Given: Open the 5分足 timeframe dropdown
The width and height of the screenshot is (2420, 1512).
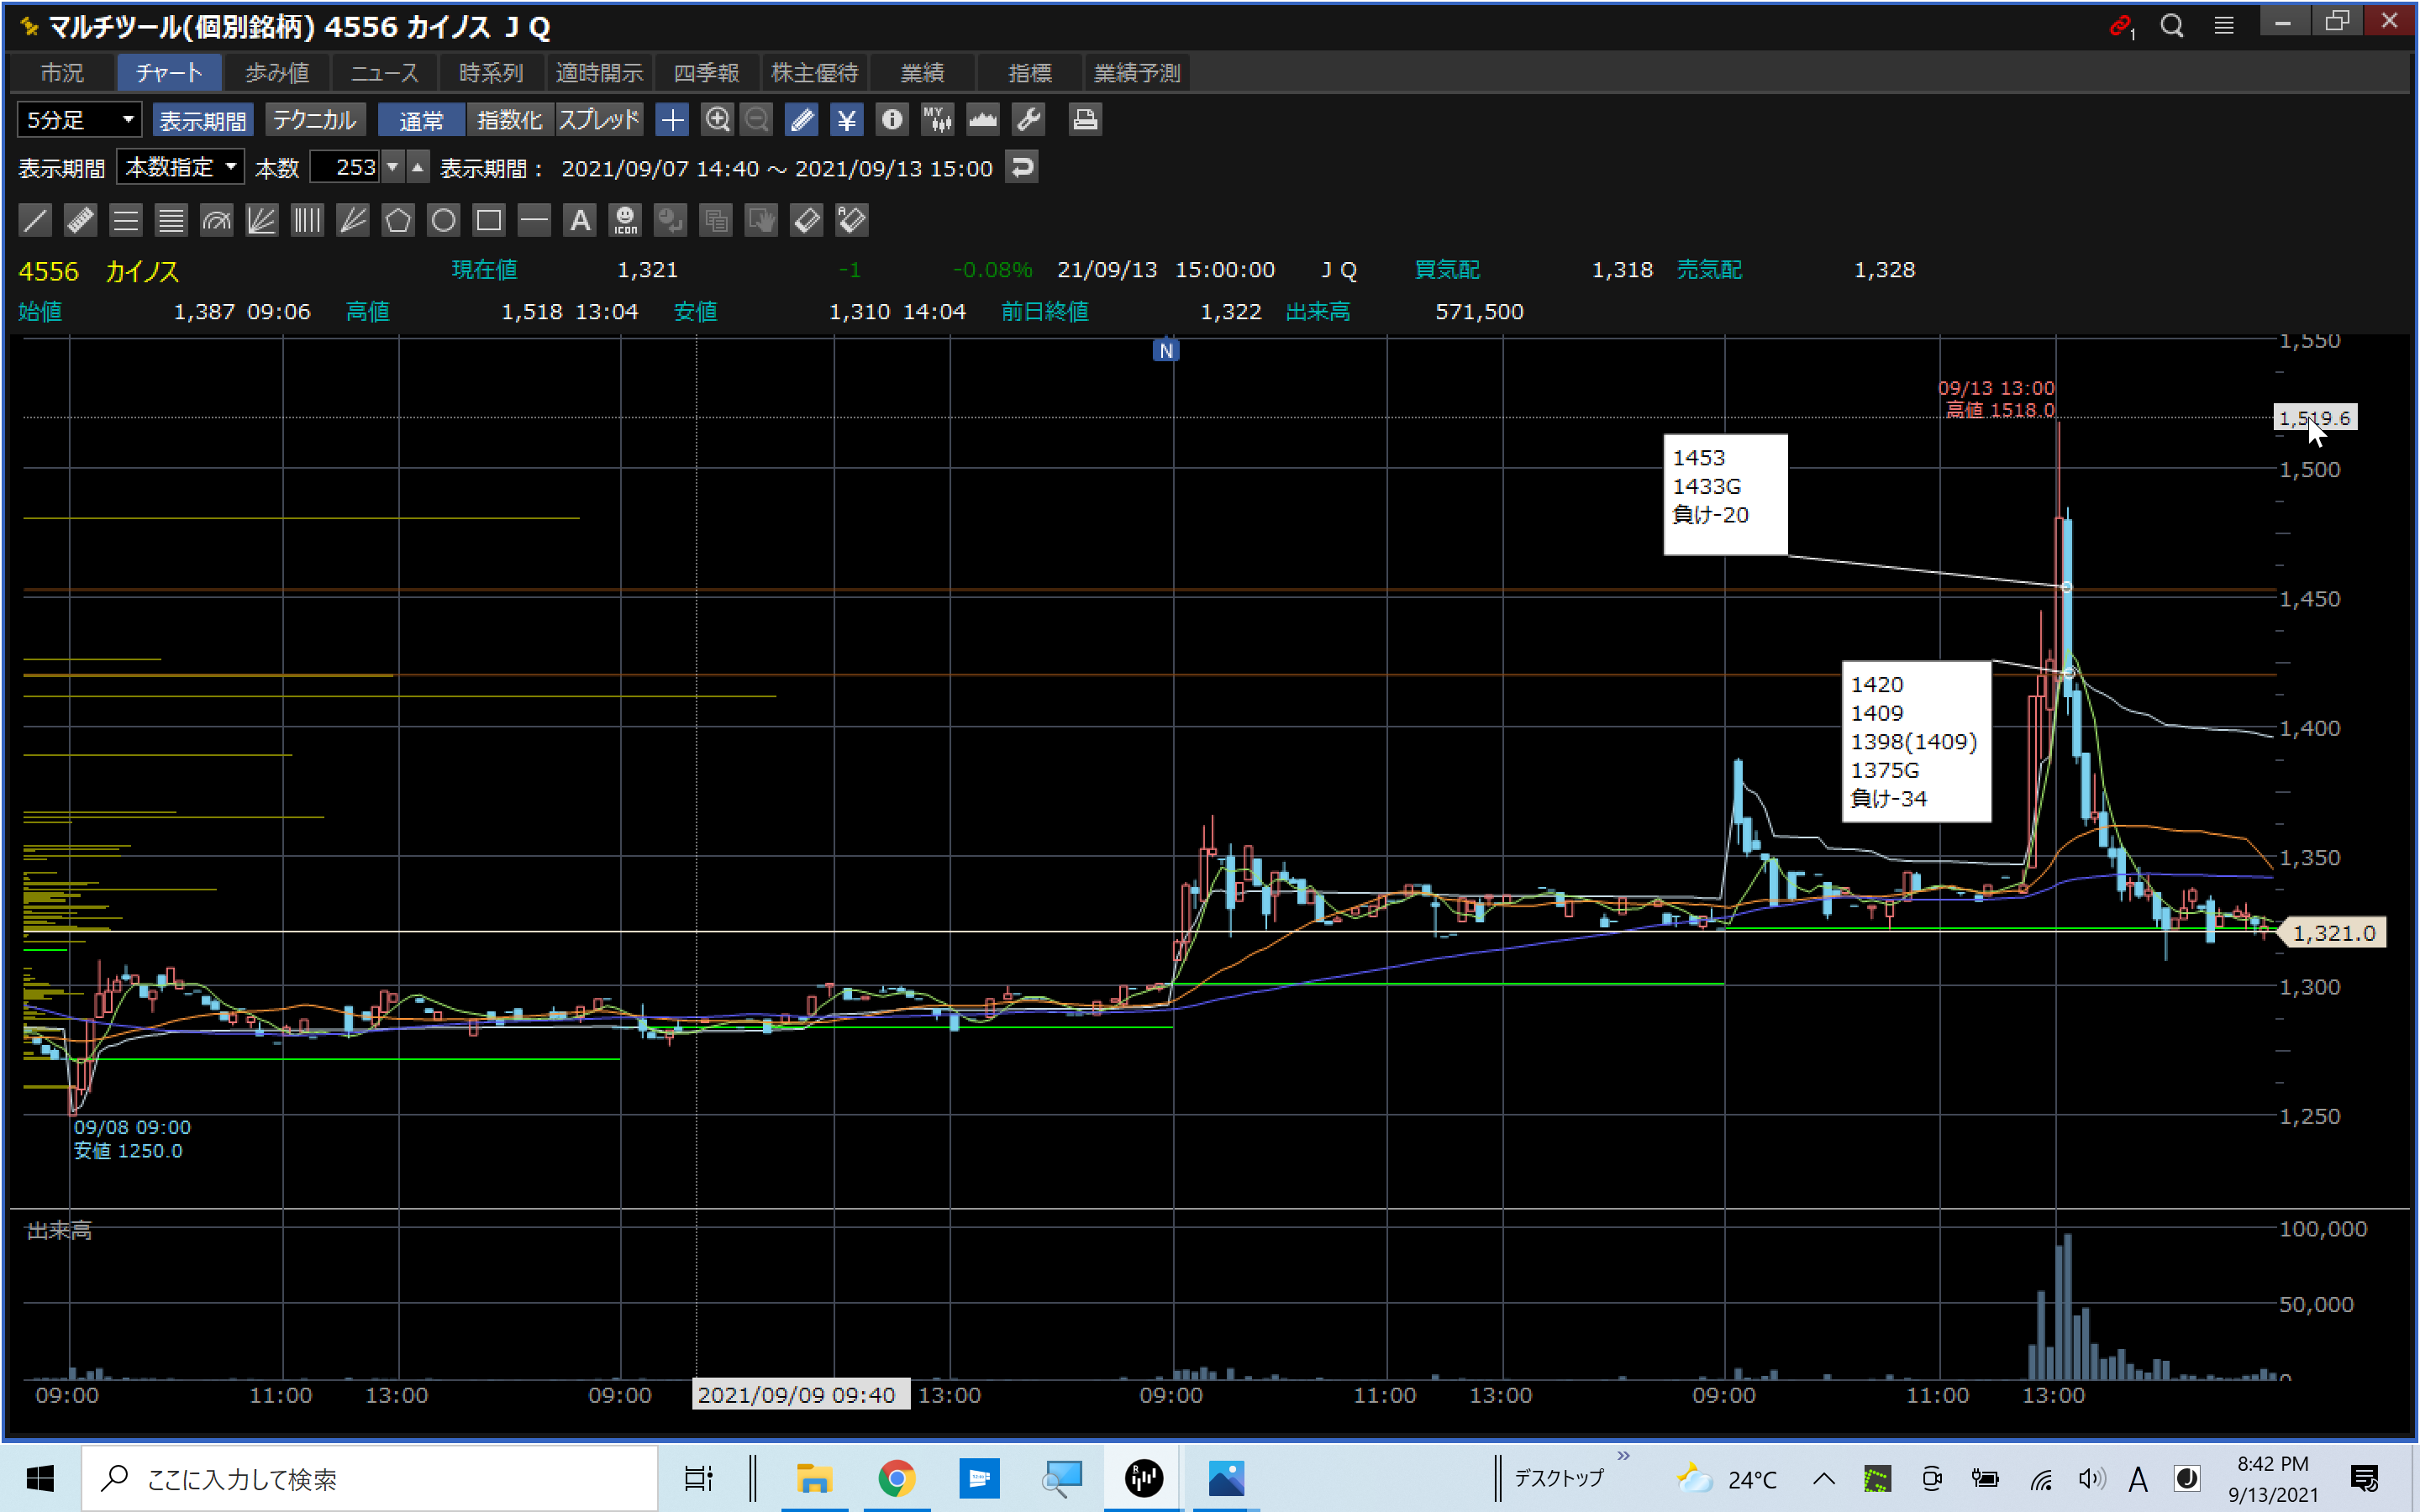Looking at the screenshot, I should tap(79, 120).
